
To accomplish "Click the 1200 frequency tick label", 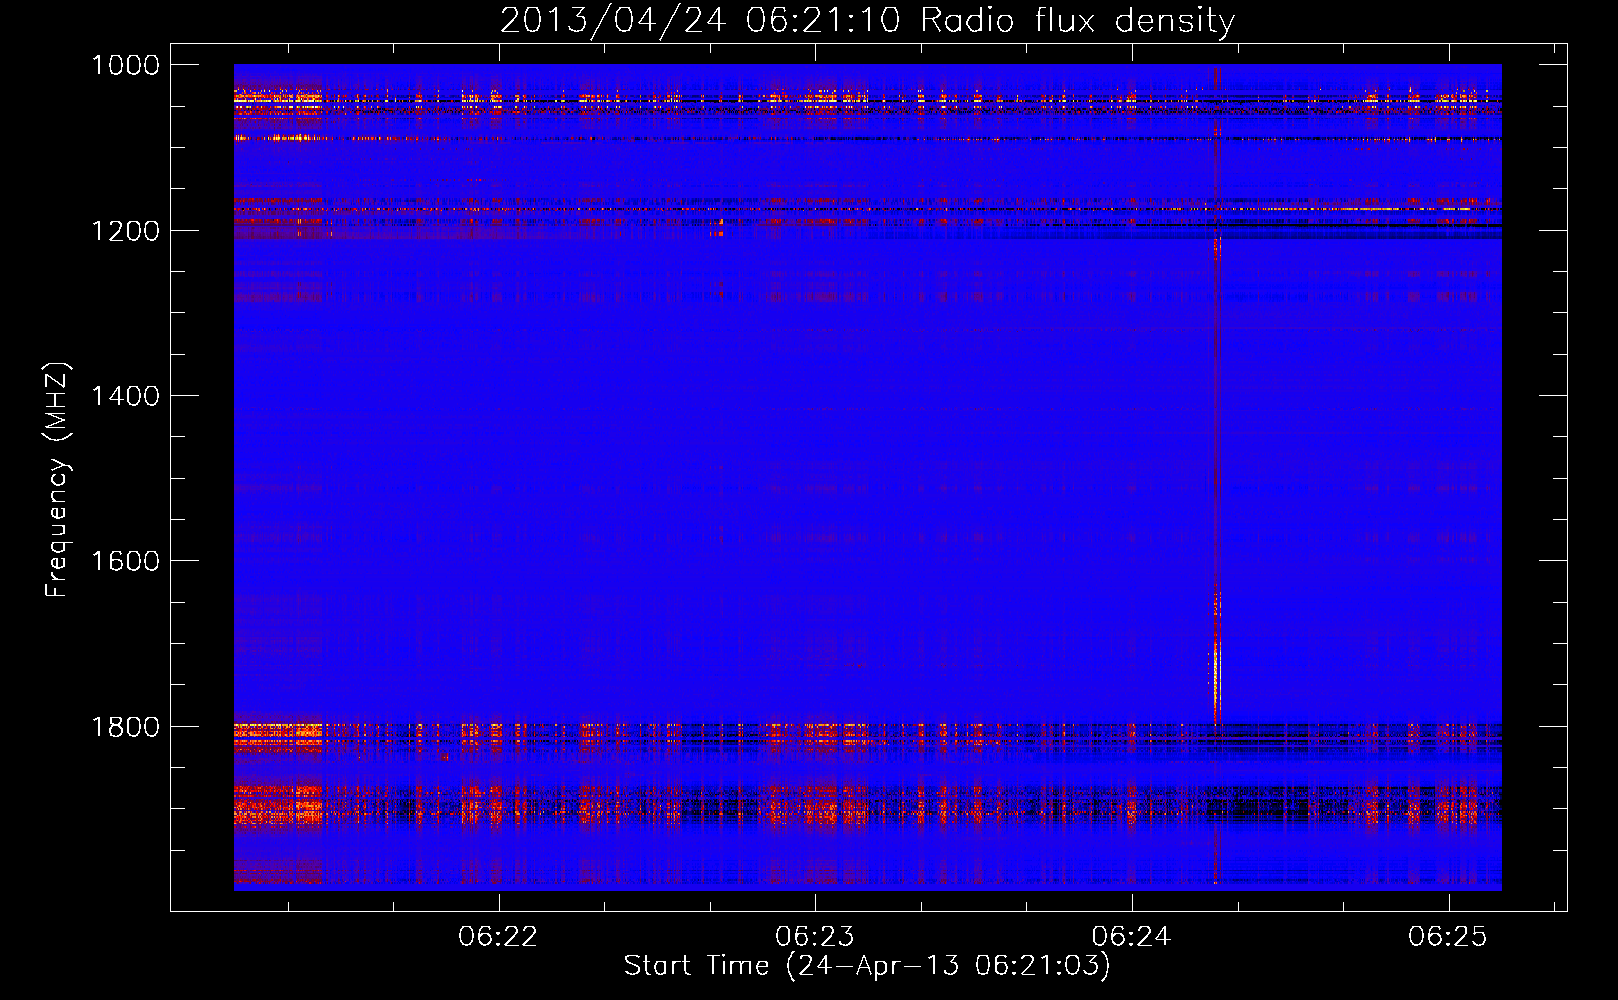I will coord(125,231).
